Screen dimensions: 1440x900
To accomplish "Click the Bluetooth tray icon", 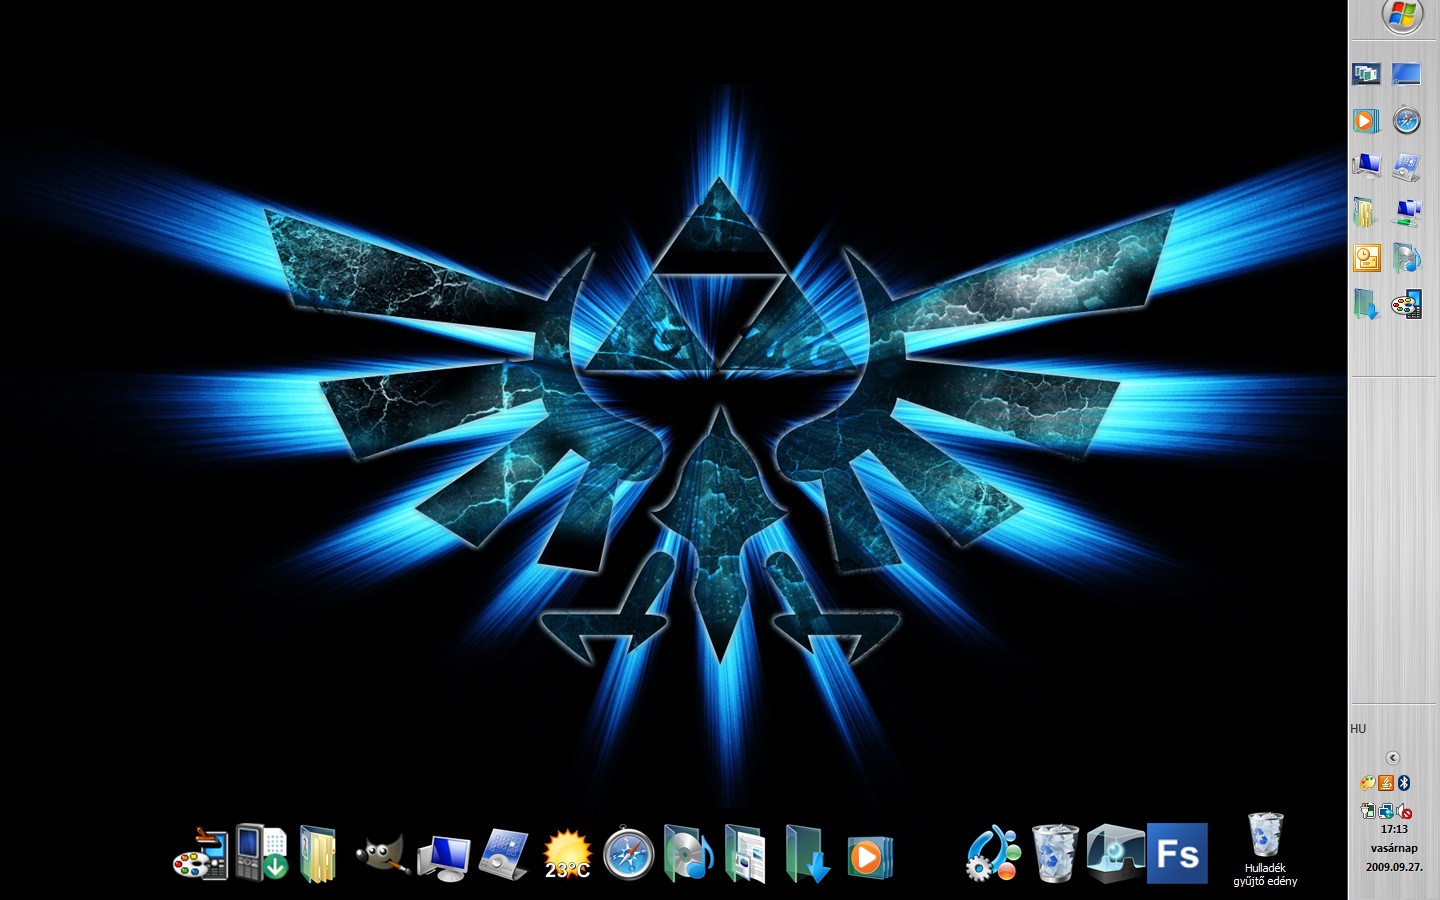I will 1403,783.
